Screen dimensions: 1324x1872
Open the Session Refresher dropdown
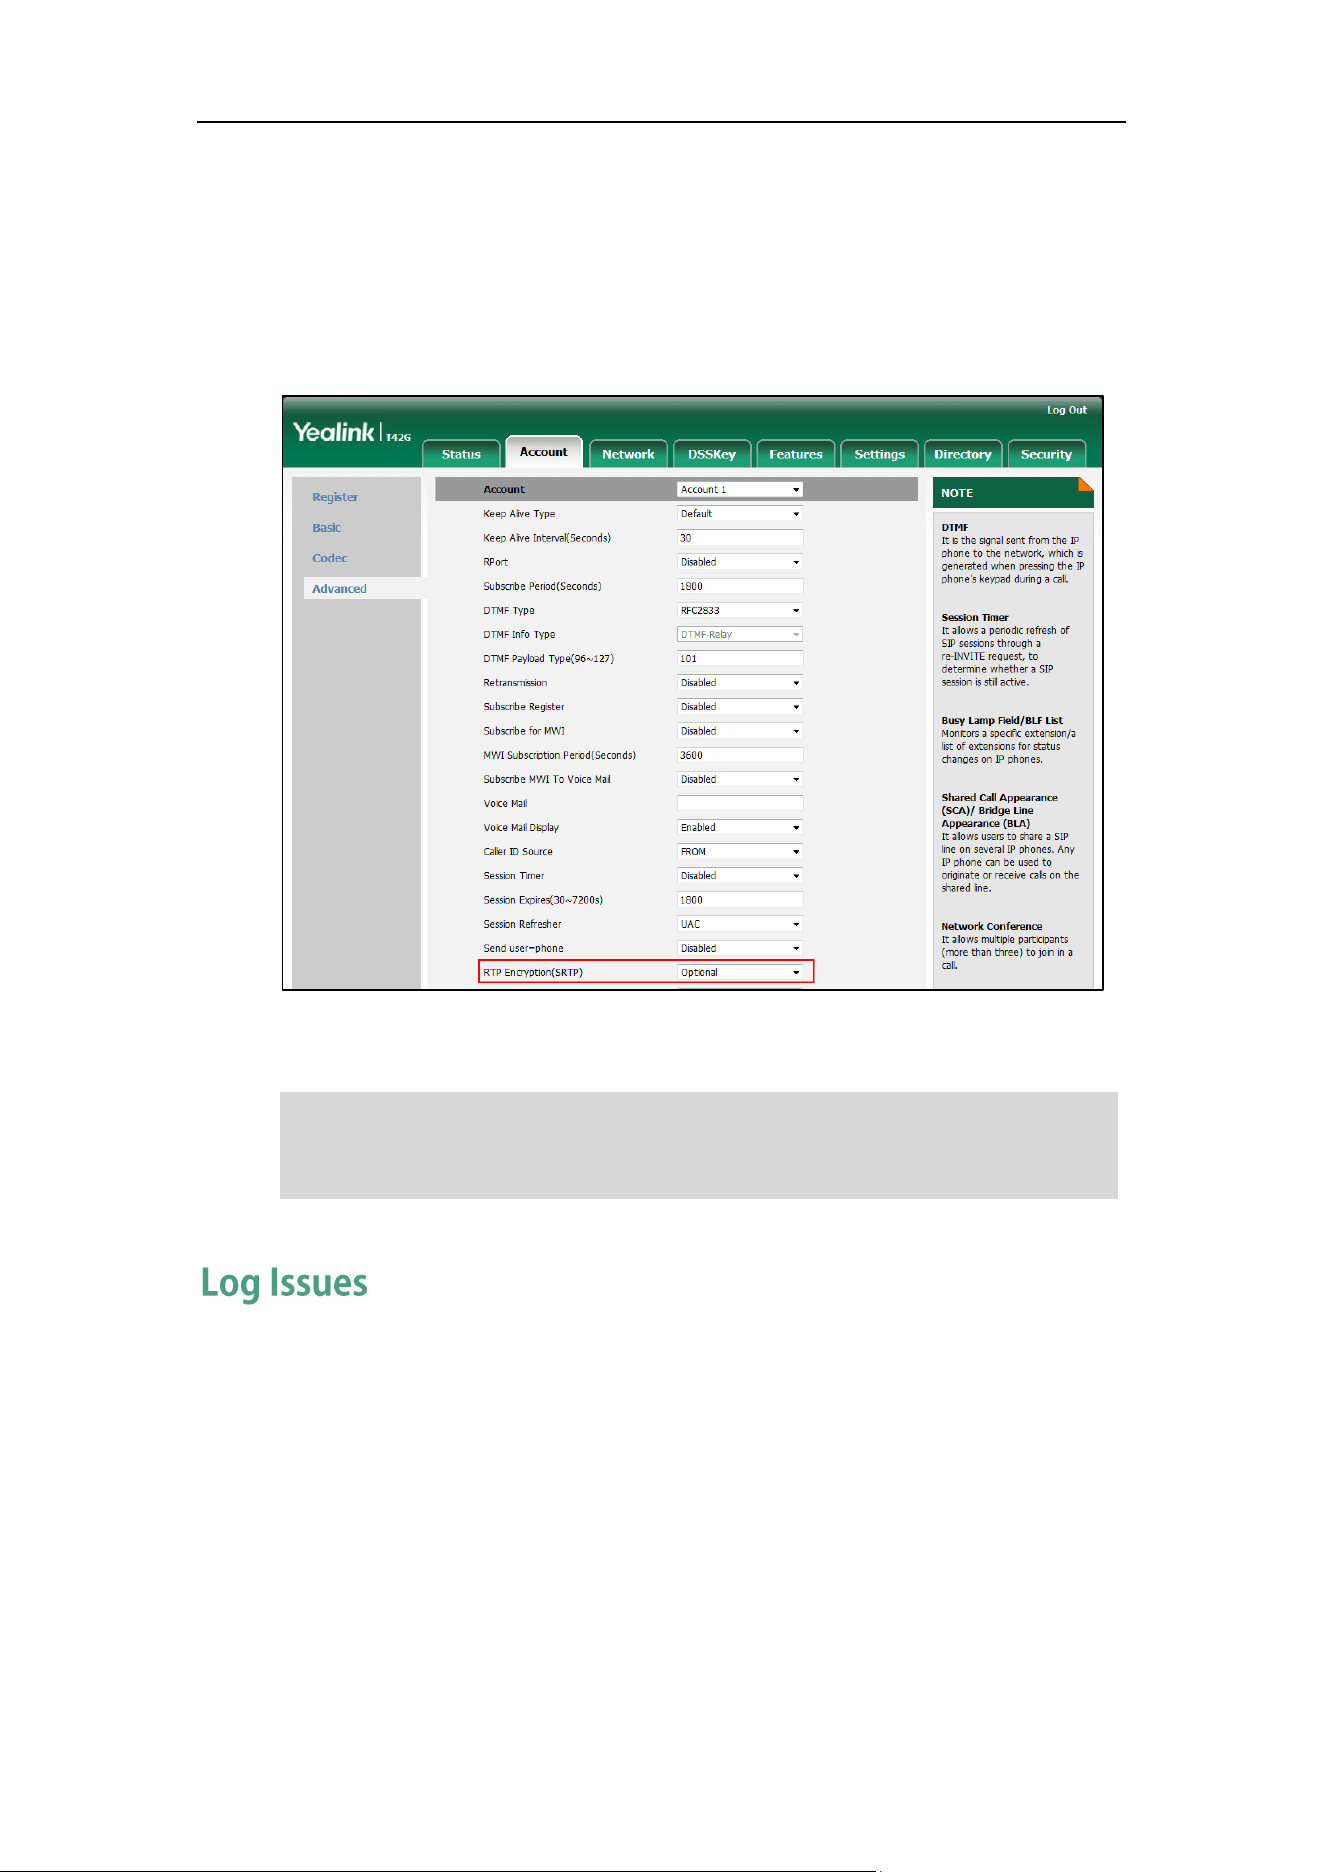740,924
